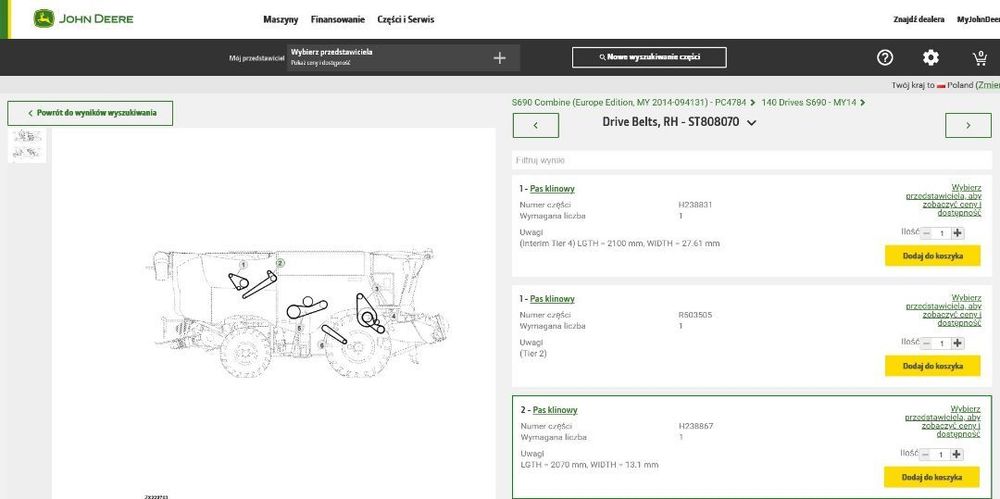Open the Maszyny menu
Screen dimensions: 1000x499
[281, 20]
